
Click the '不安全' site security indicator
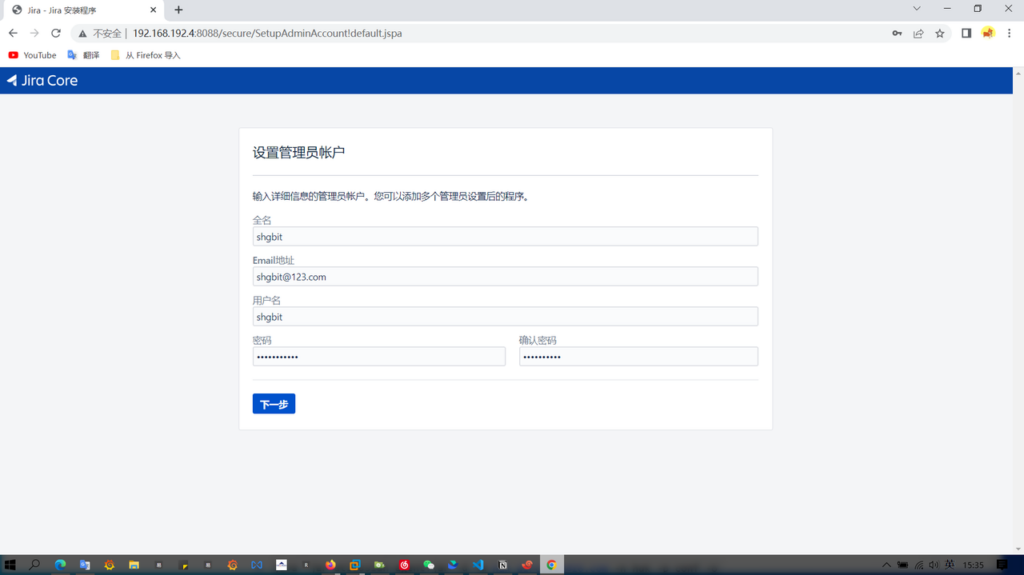point(100,33)
